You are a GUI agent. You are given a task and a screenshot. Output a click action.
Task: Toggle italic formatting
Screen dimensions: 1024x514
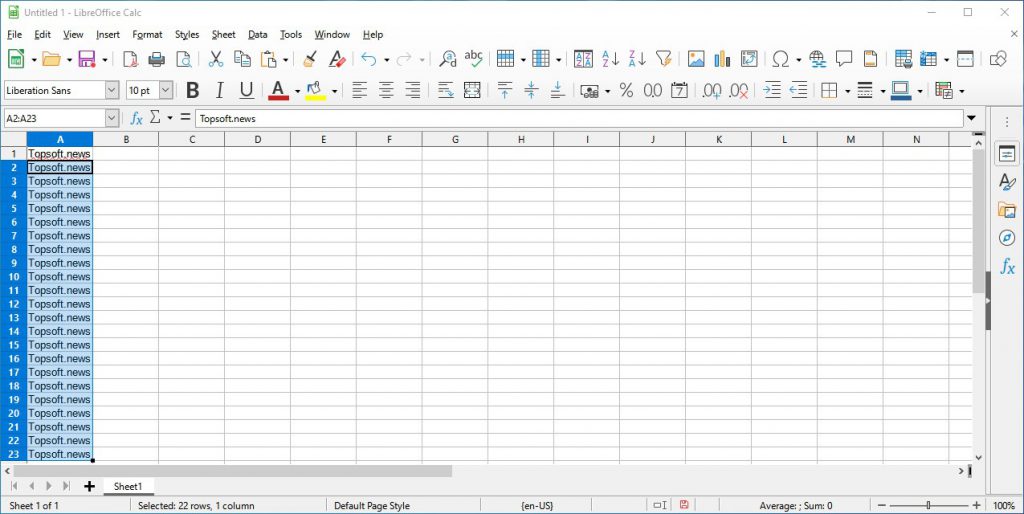coord(219,90)
